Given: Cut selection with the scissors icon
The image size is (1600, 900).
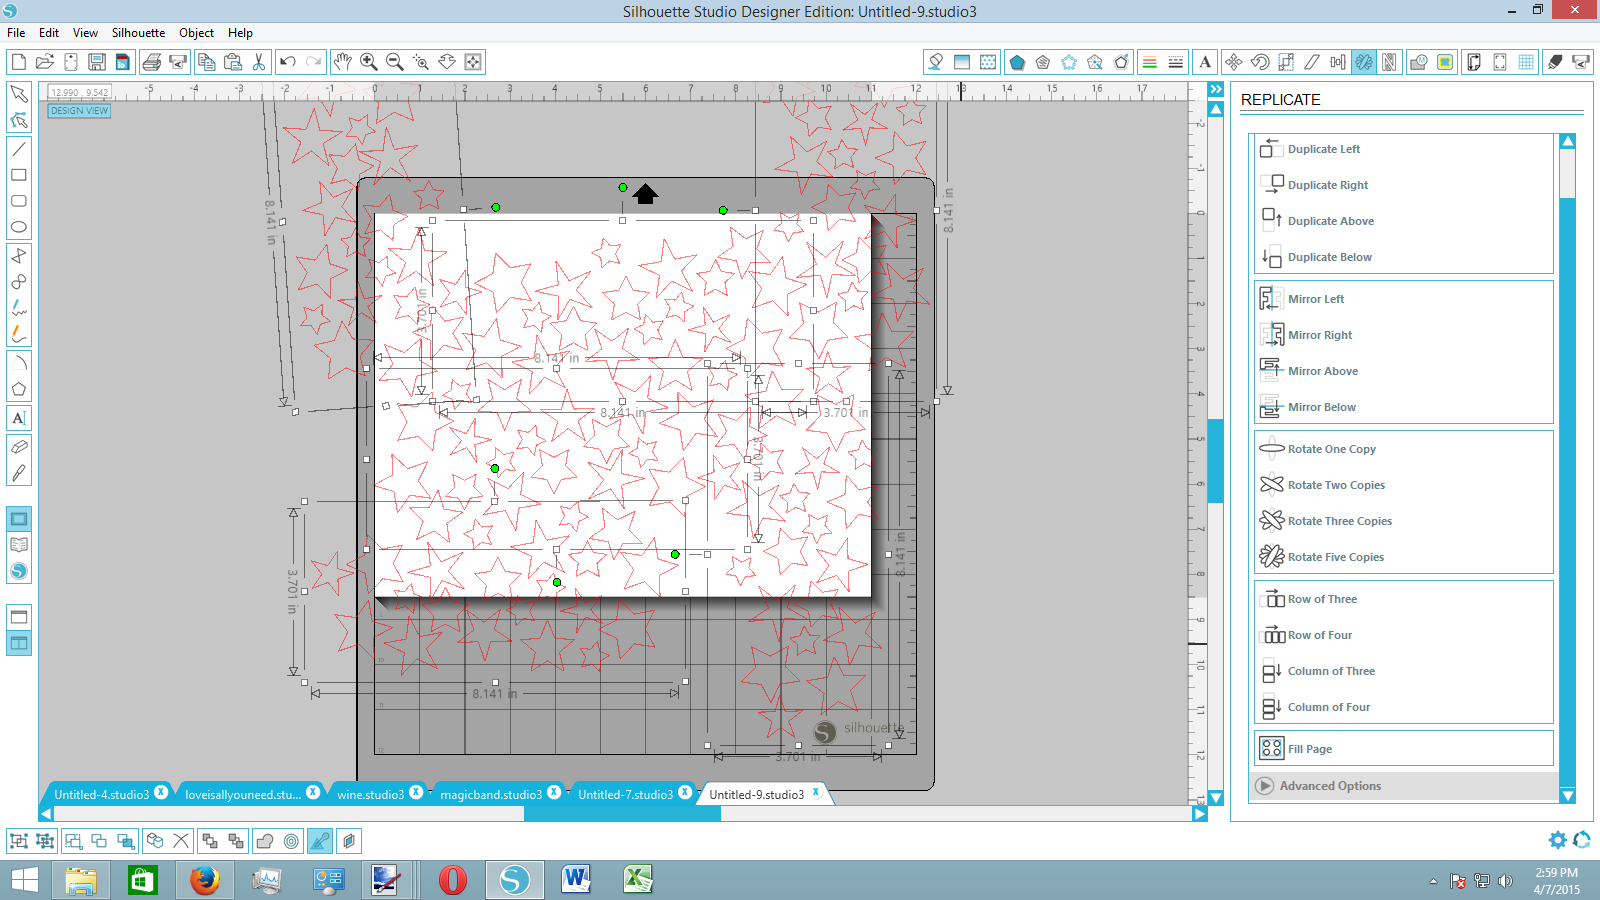Looking at the screenshot, I should point(259,62).
